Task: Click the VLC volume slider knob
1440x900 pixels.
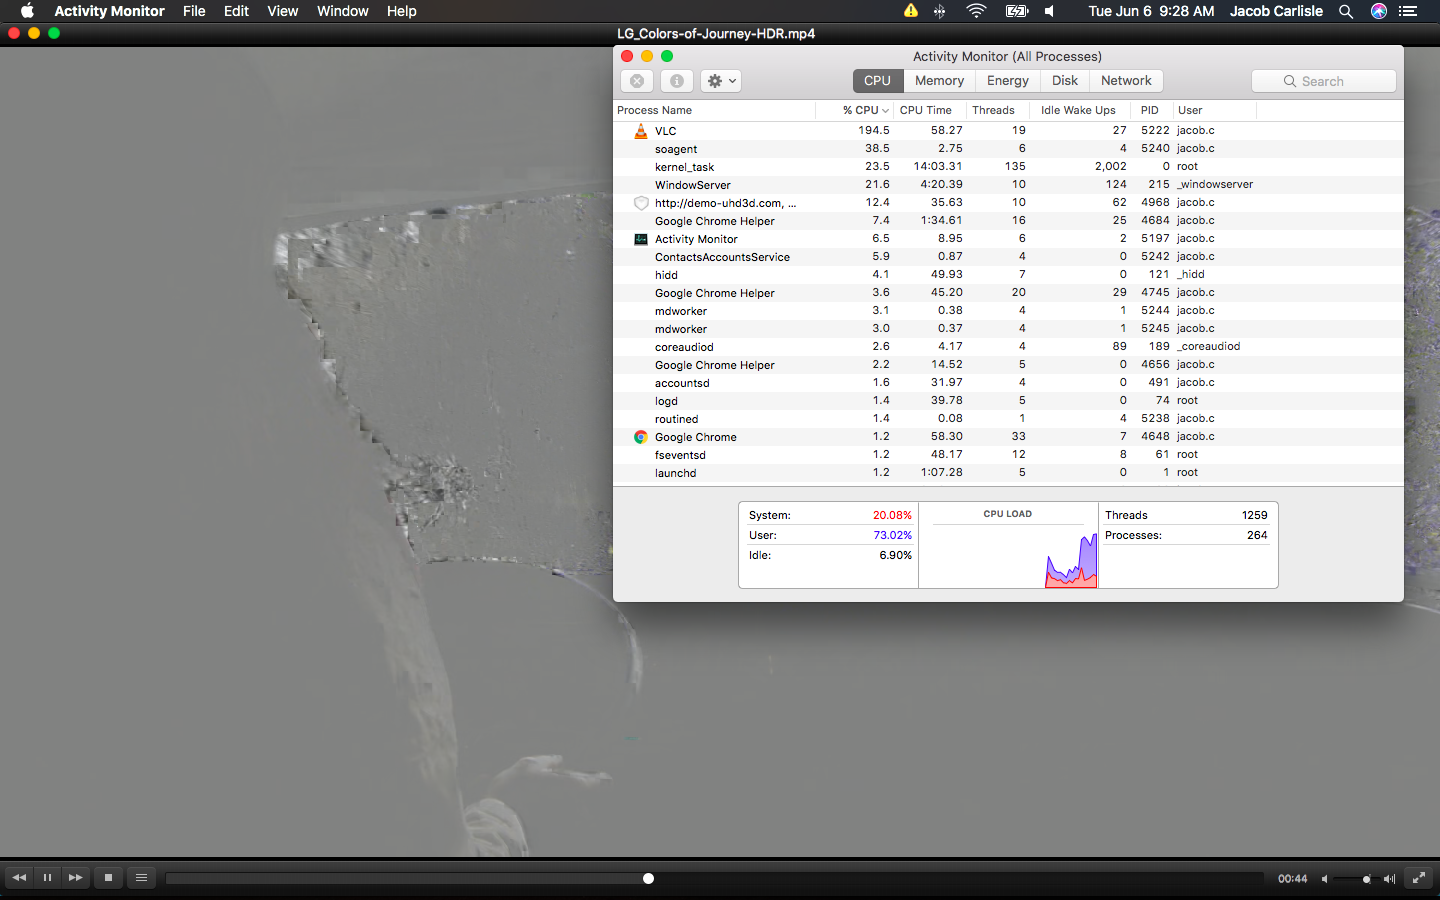Action: point(1367,879)
